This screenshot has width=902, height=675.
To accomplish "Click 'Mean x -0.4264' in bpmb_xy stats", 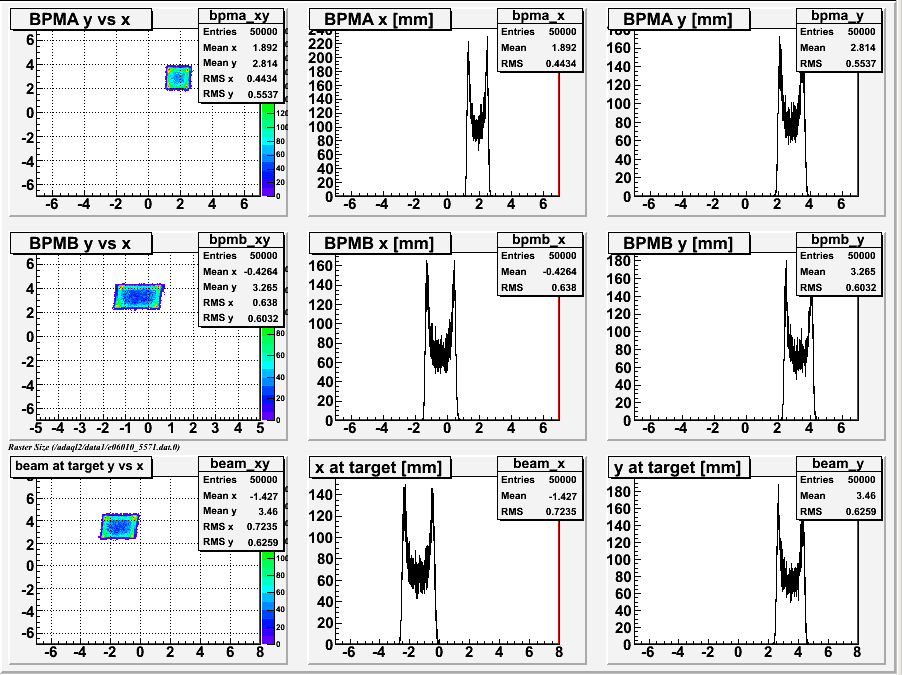I will 240,272.
